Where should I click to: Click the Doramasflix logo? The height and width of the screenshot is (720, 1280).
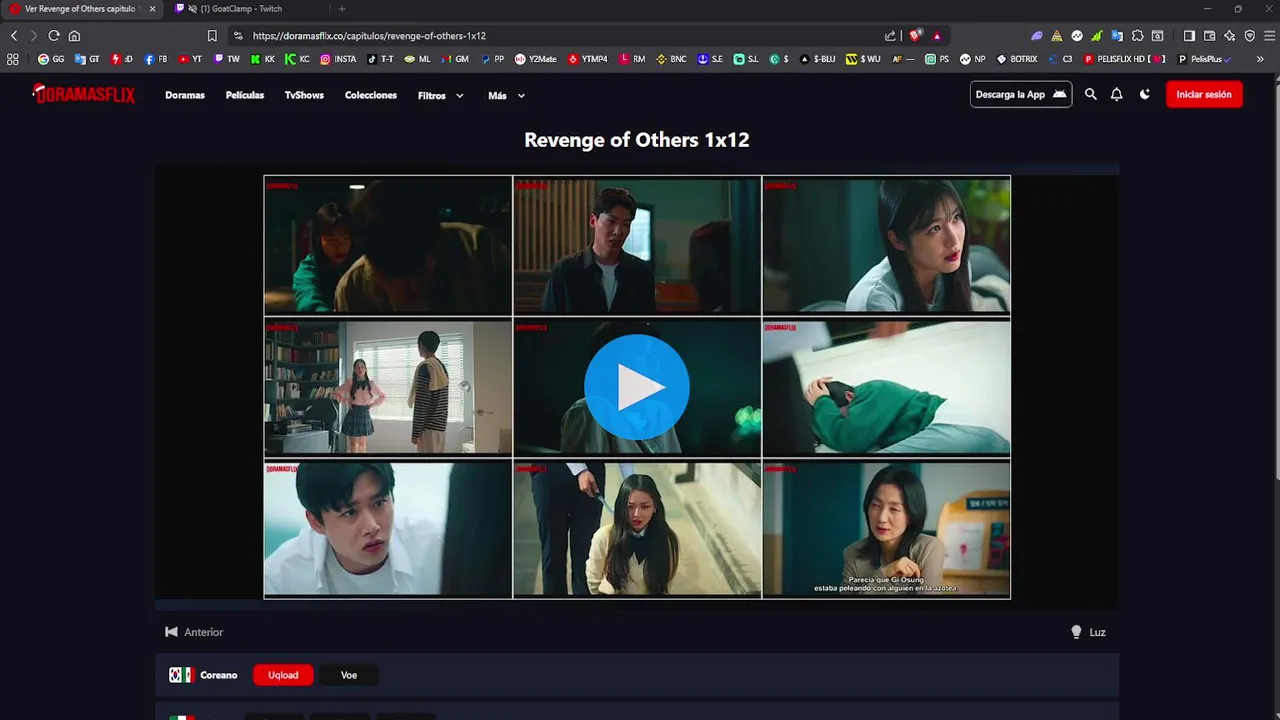click(83, 94)
